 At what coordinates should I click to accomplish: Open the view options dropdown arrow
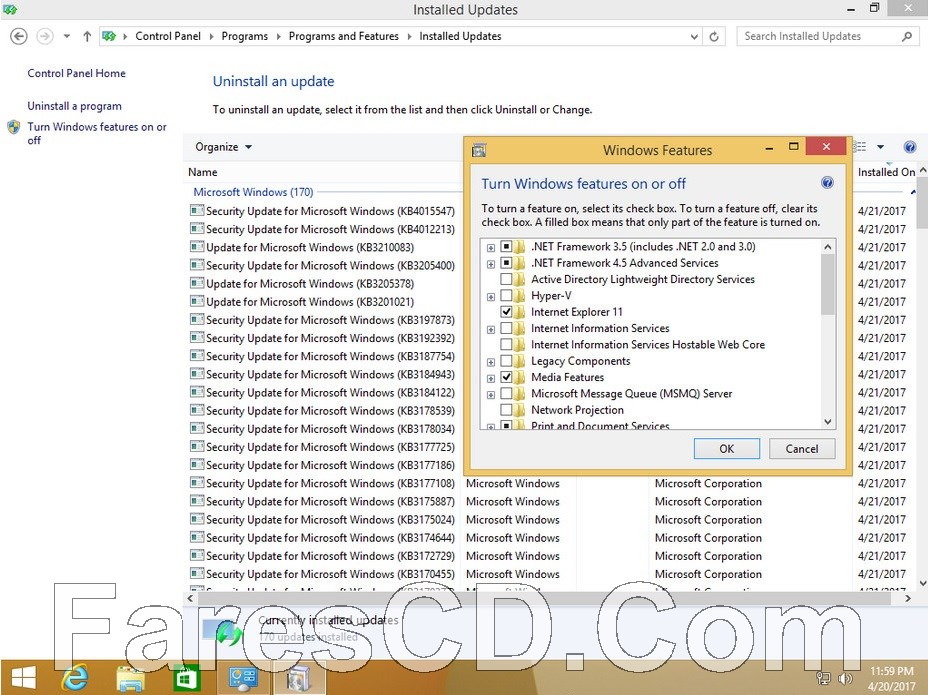pos(880,147)
